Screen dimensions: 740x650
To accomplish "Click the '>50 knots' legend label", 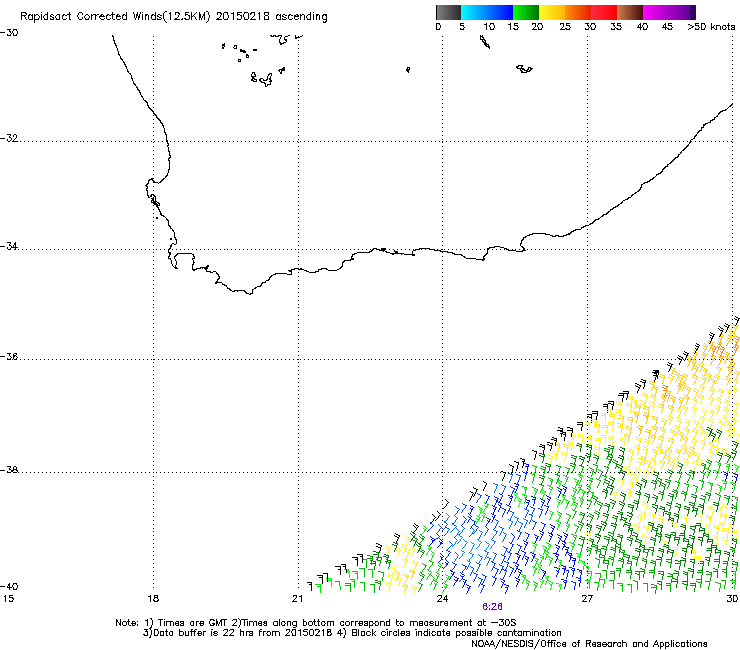I will click(x=711, y=27).
